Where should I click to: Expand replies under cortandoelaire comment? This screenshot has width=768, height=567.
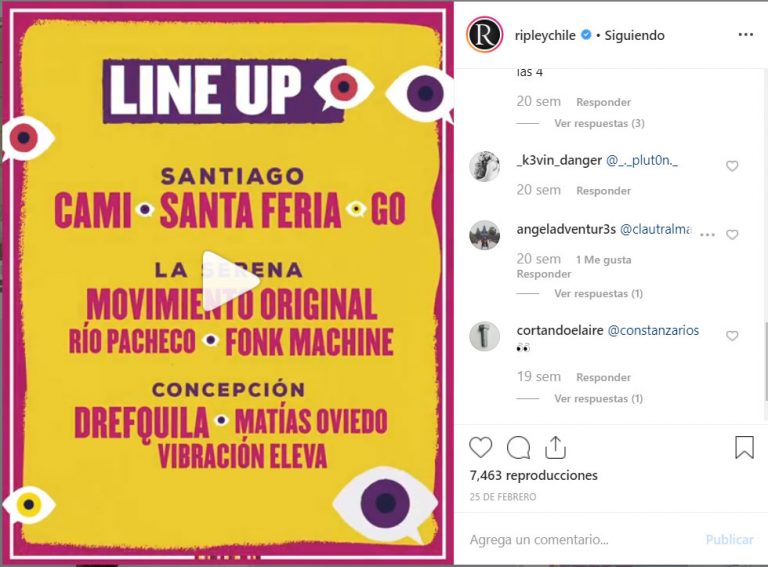(598, 399)
